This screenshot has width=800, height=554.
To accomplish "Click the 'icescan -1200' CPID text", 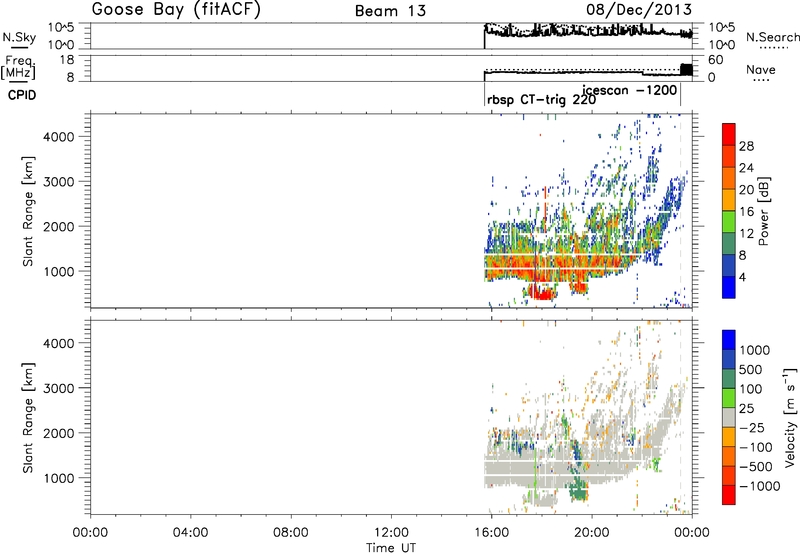I will pyautogui.click(x=629, y=90).
